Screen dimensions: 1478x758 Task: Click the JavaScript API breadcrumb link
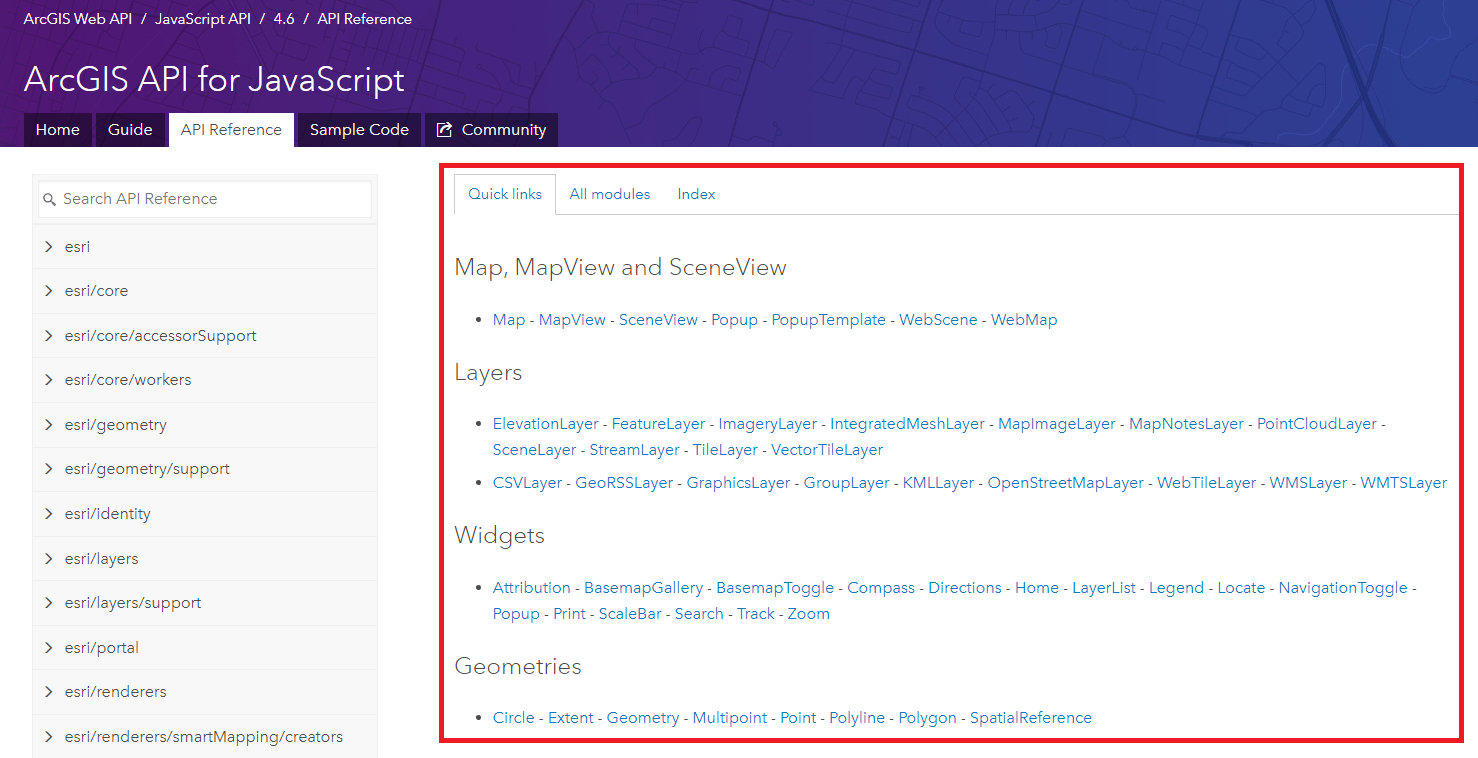[203, 19]
